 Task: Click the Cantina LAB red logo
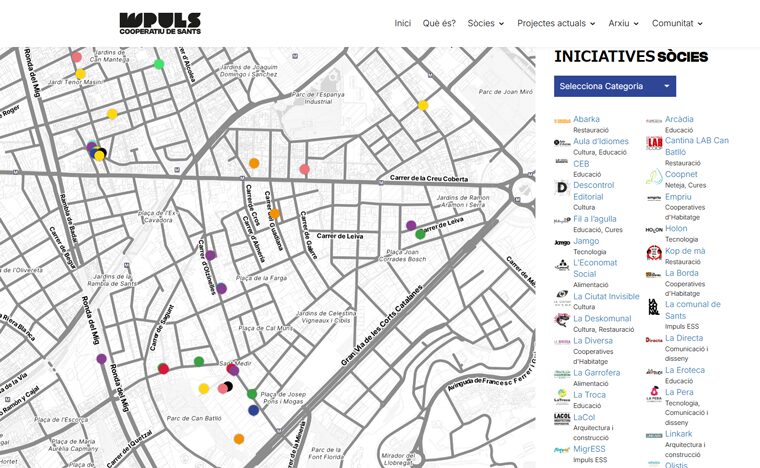pyautogui.click(x=654, y=143)
